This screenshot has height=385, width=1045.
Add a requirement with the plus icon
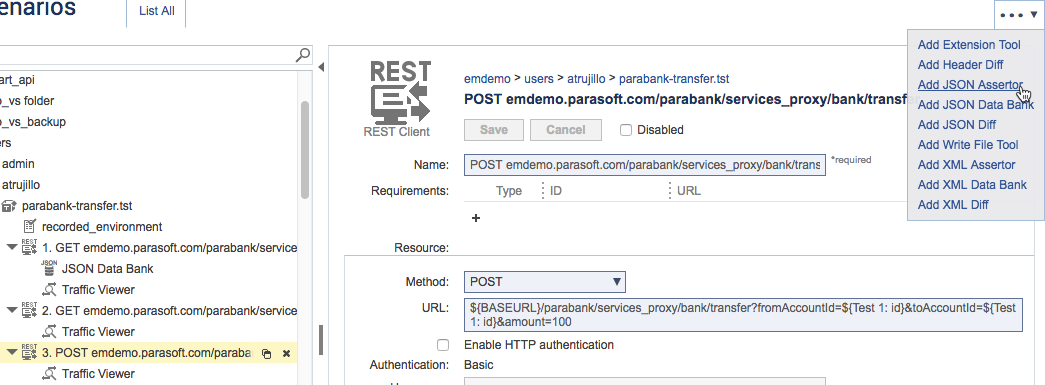(x=476, y=218)
